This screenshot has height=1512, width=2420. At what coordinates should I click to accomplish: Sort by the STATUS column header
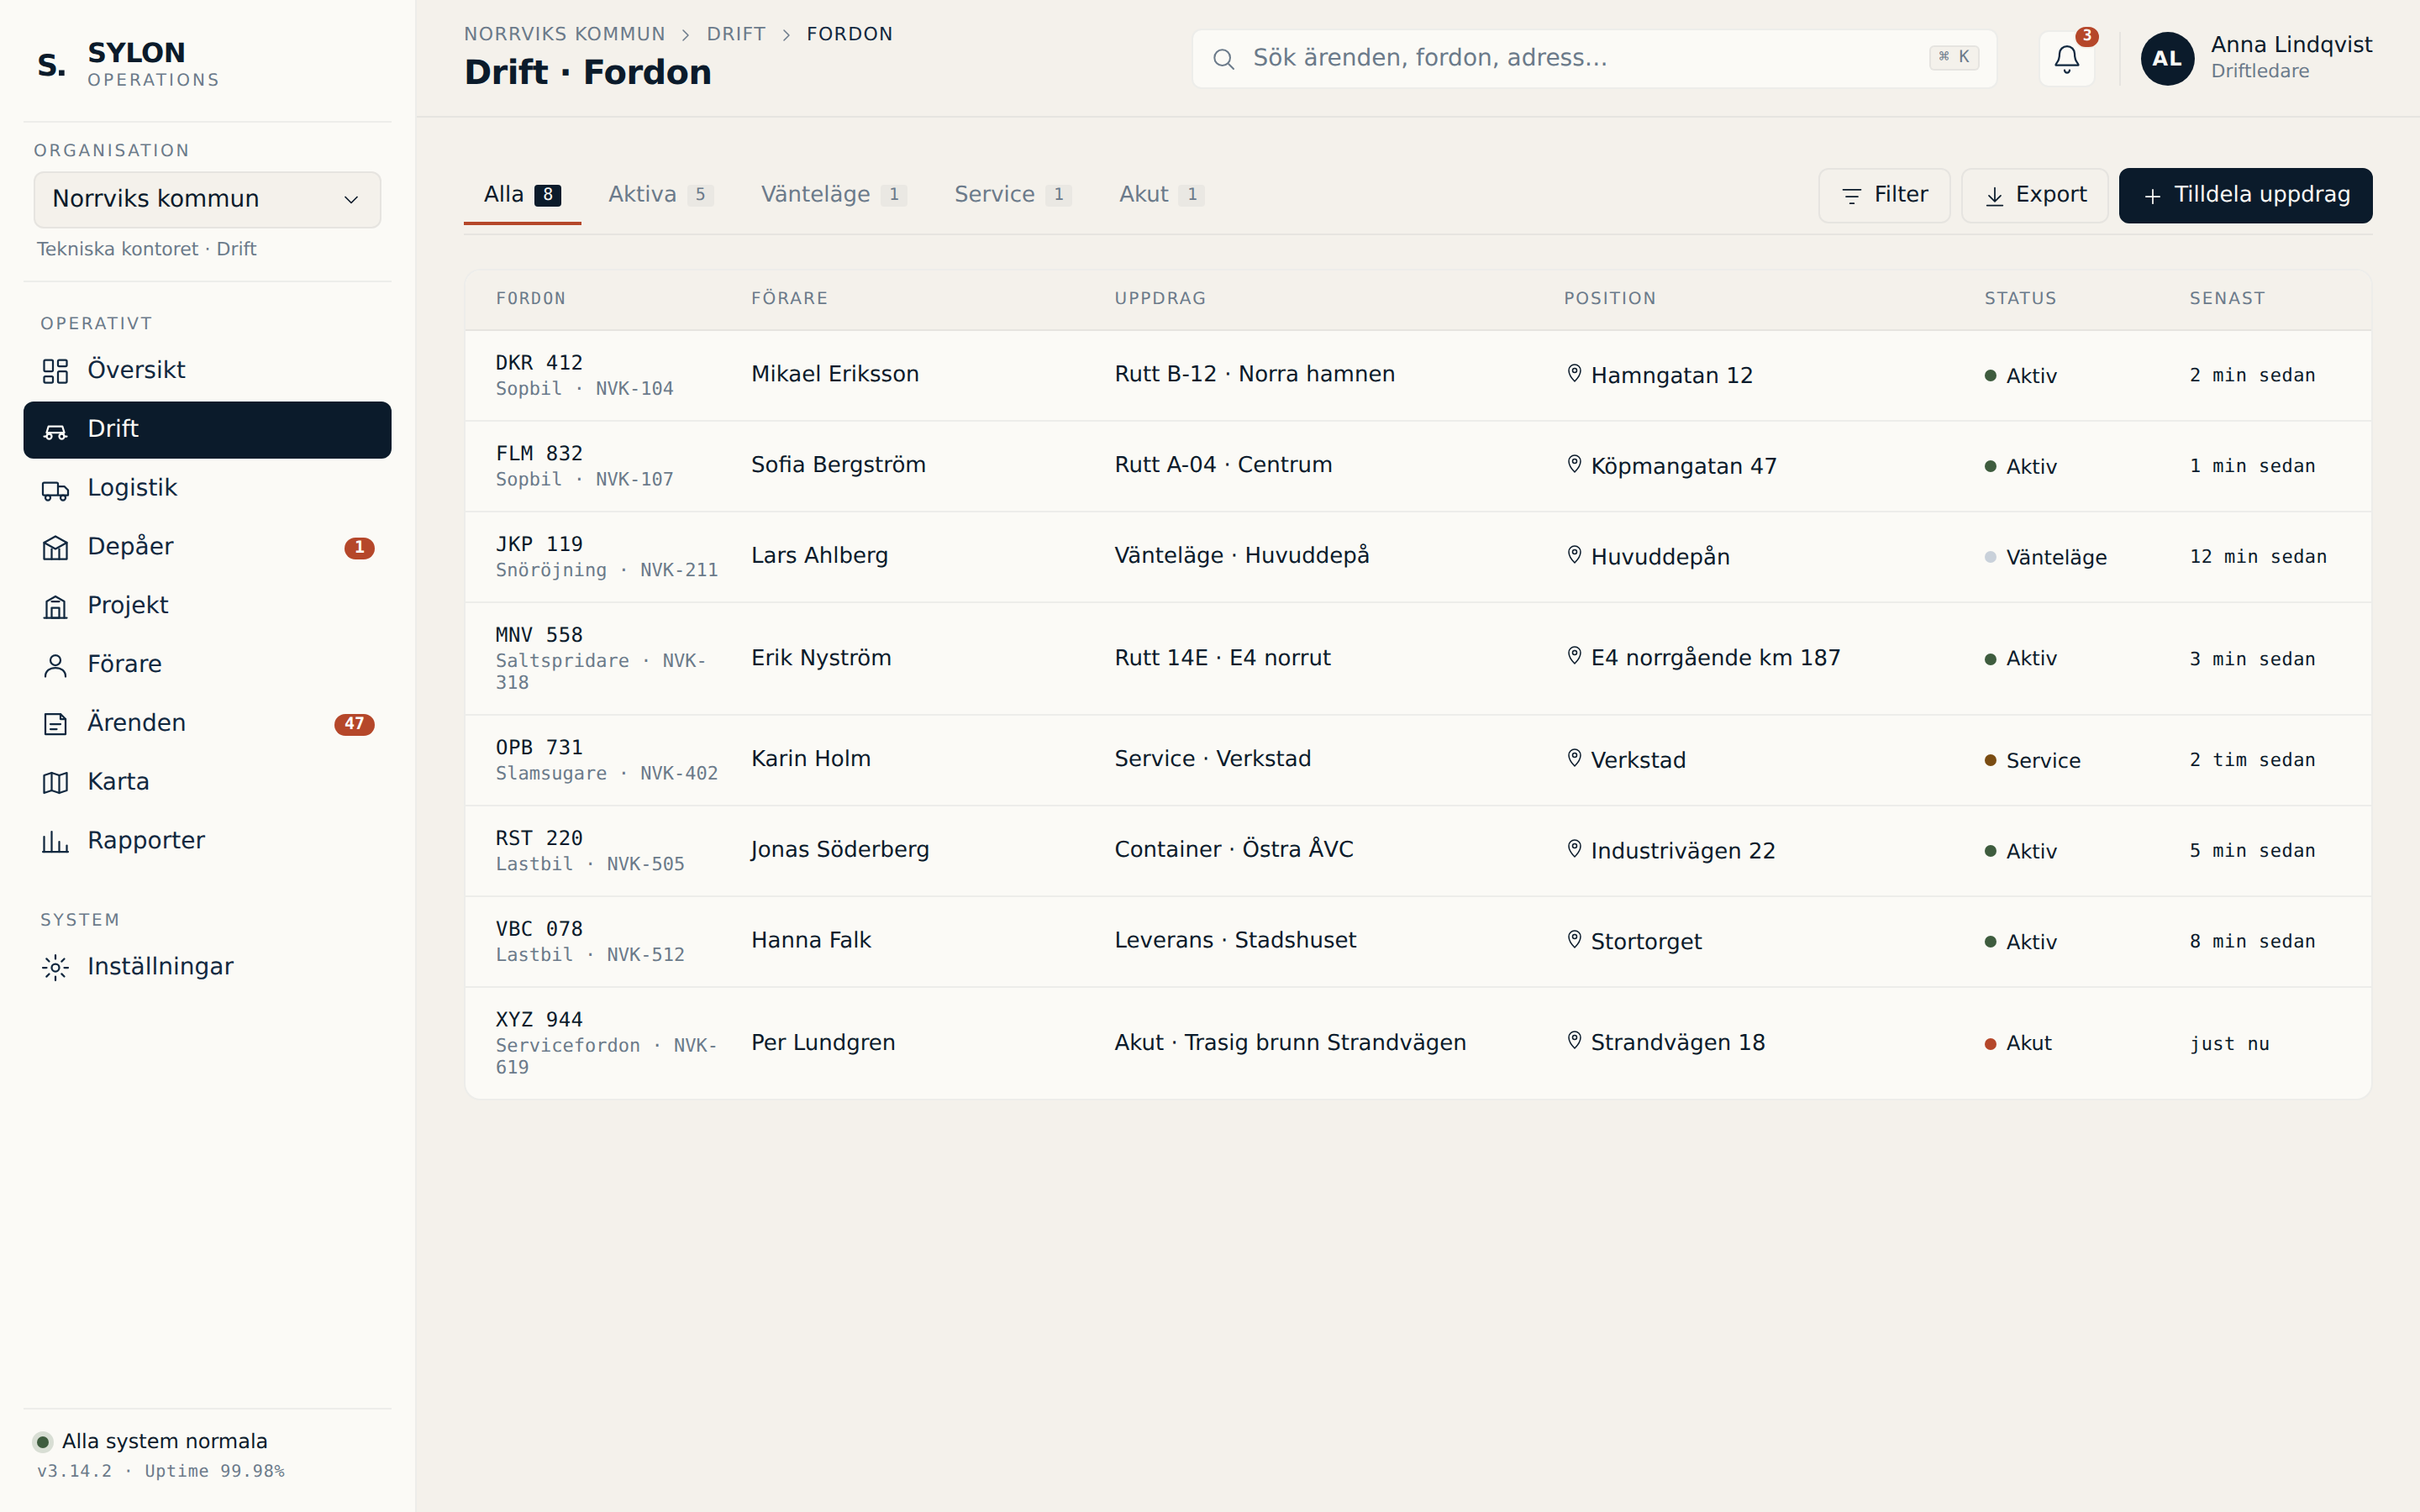point(2020,298)
